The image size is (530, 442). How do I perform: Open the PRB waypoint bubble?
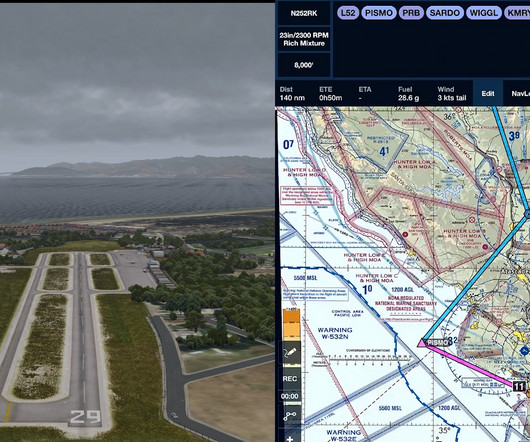pos(411,13)
